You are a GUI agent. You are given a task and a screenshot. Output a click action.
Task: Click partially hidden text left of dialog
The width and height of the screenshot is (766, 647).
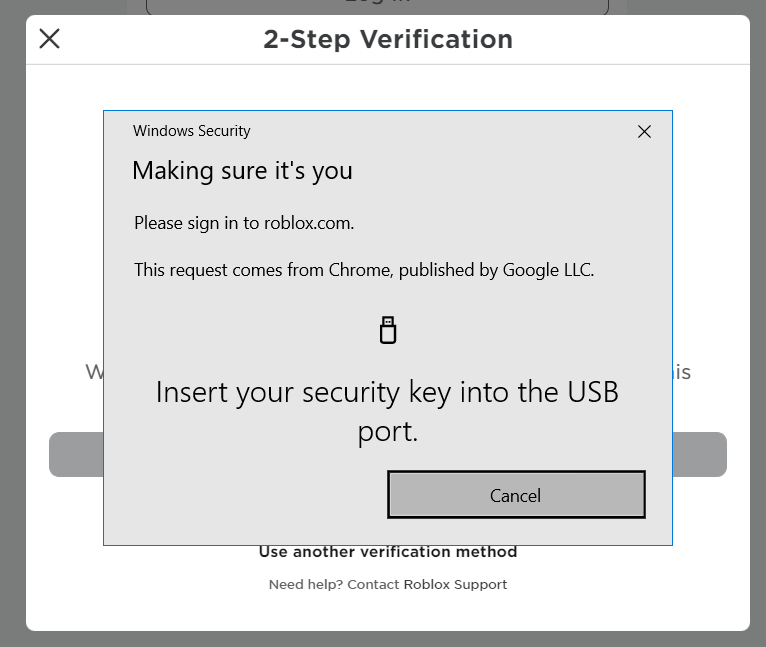93,372
